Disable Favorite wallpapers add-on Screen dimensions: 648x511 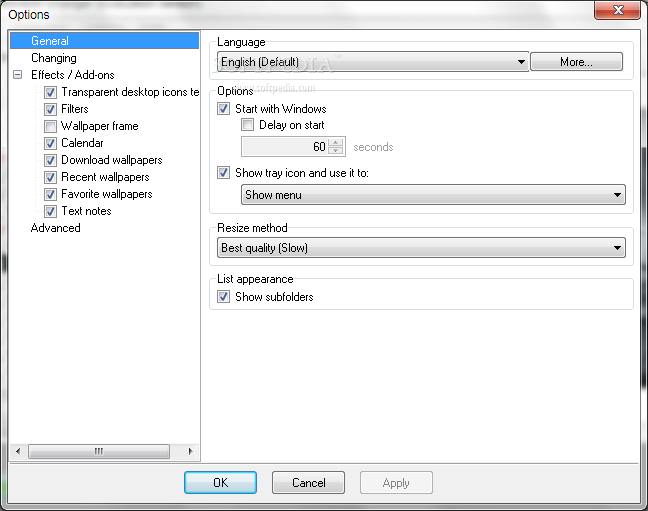(x=50, y=194)
